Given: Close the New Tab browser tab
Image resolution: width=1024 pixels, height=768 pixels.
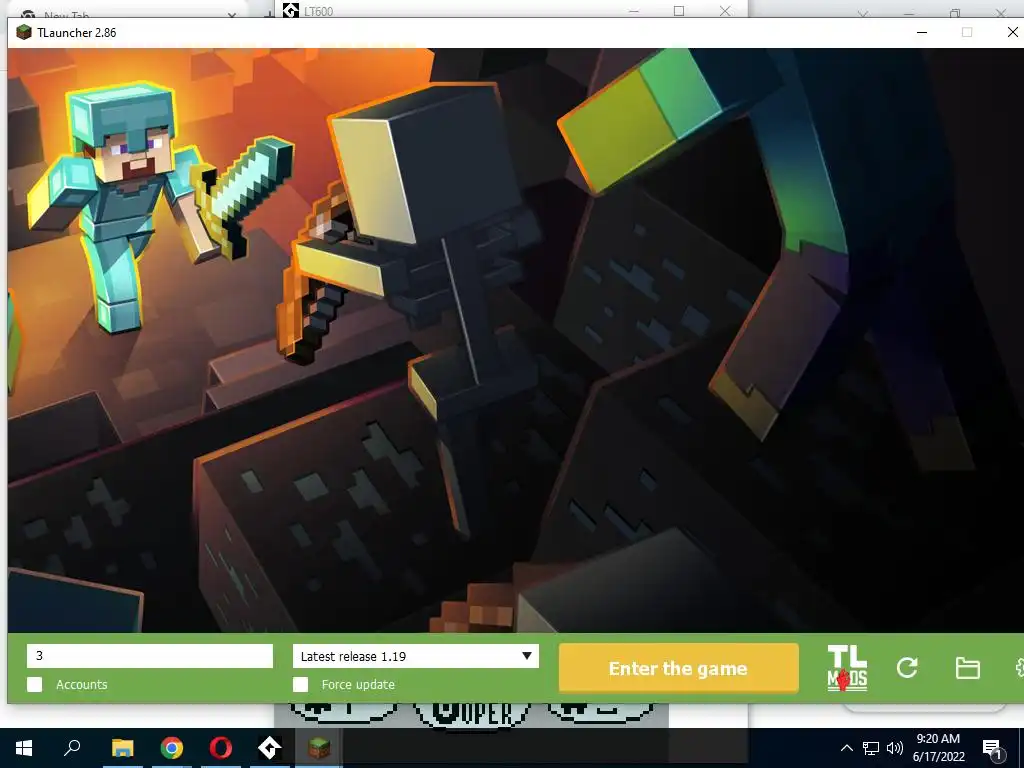Looking at the screenshot, I should tap(232, 14).
